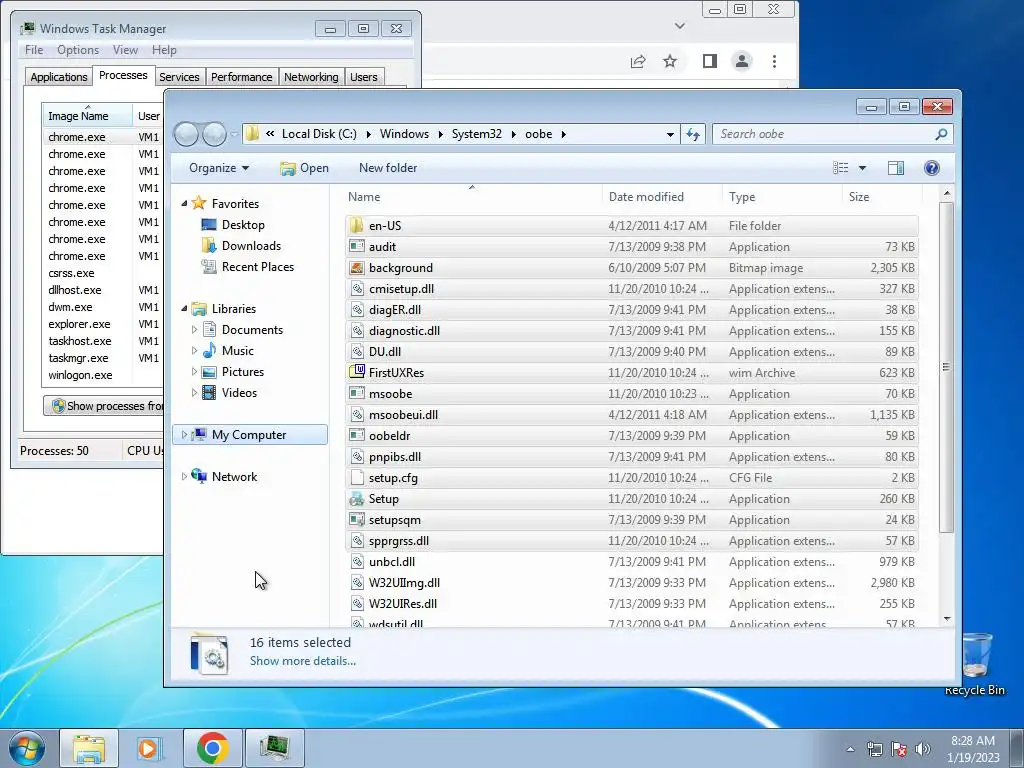Click the taskbar clock showing 8:28 AM
Viewport: 1024px width, 768px height.
(972, 749)
